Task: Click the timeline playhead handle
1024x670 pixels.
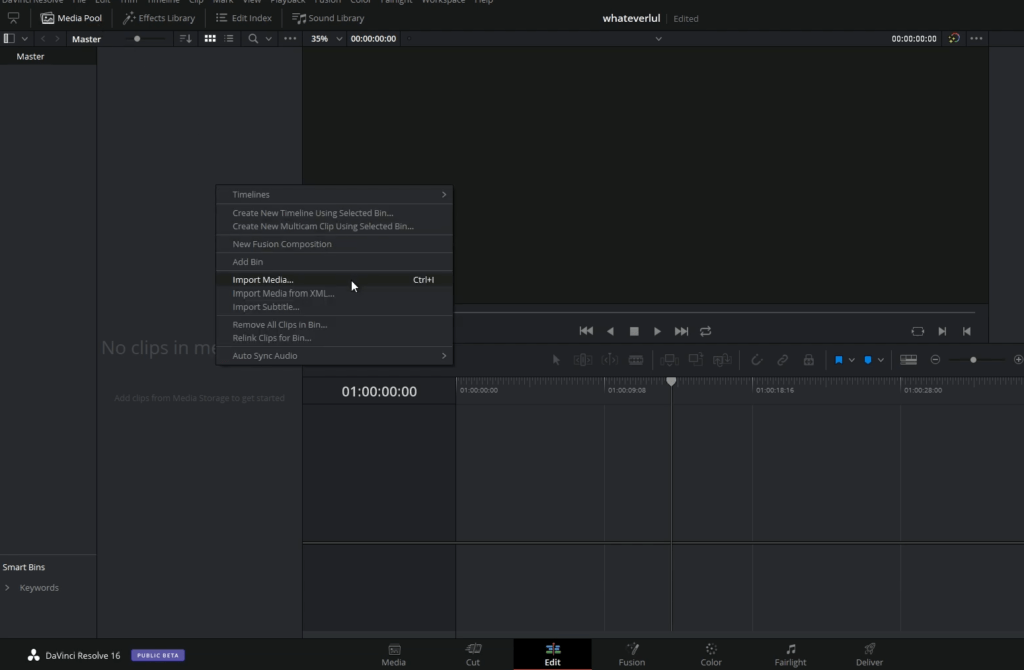Action: point(671,381)
